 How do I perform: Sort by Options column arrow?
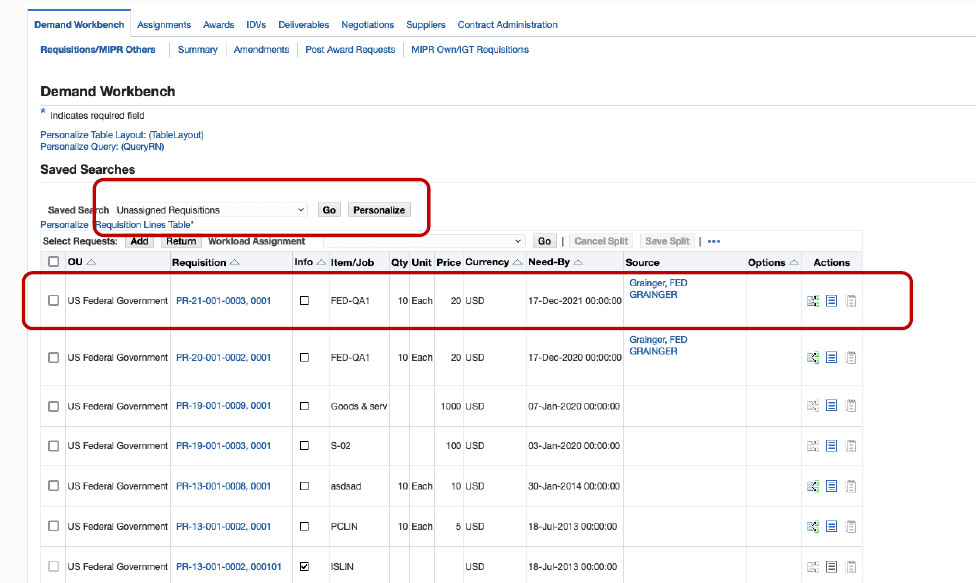pos(794,263)
